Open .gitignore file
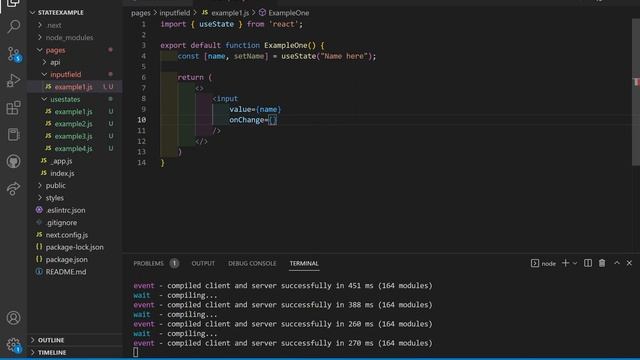Image resolution: width=640 pixels, height=360 pixels. 75,222
